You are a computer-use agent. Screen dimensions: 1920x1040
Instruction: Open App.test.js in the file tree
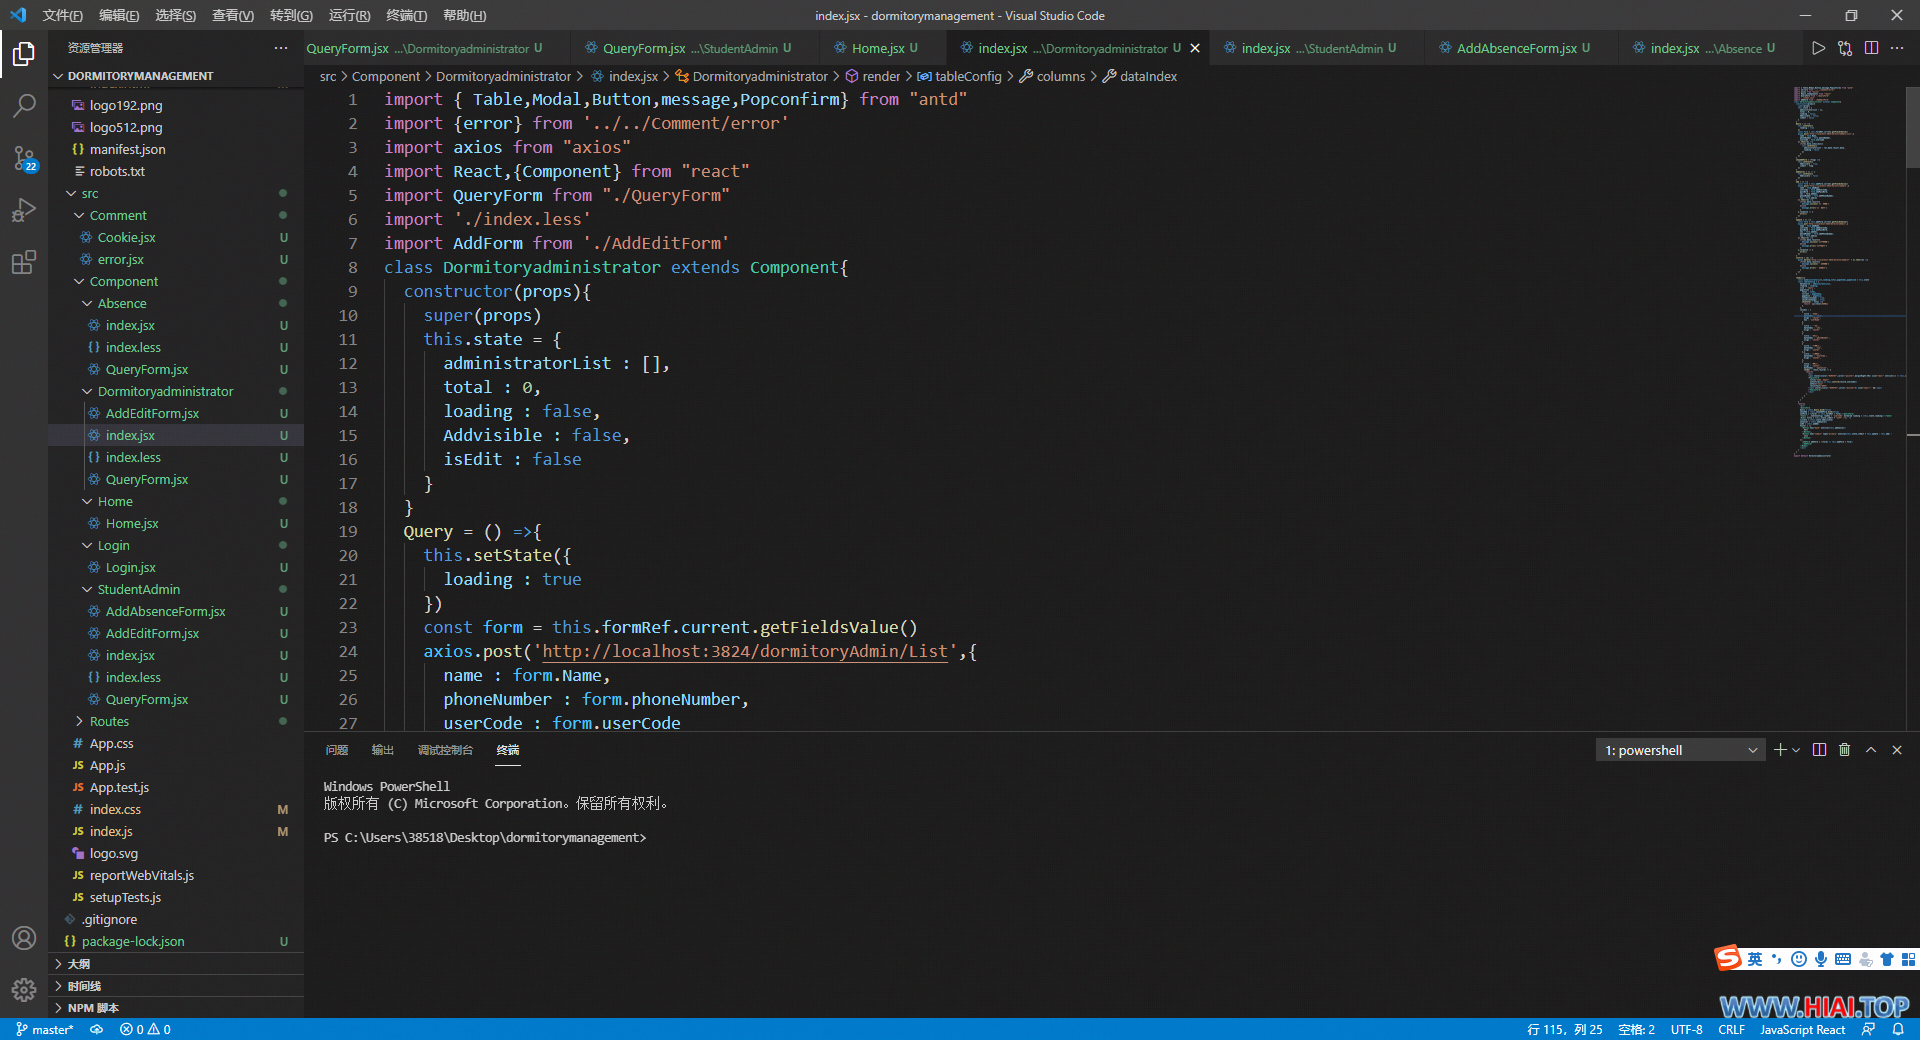tap(119, 787)
